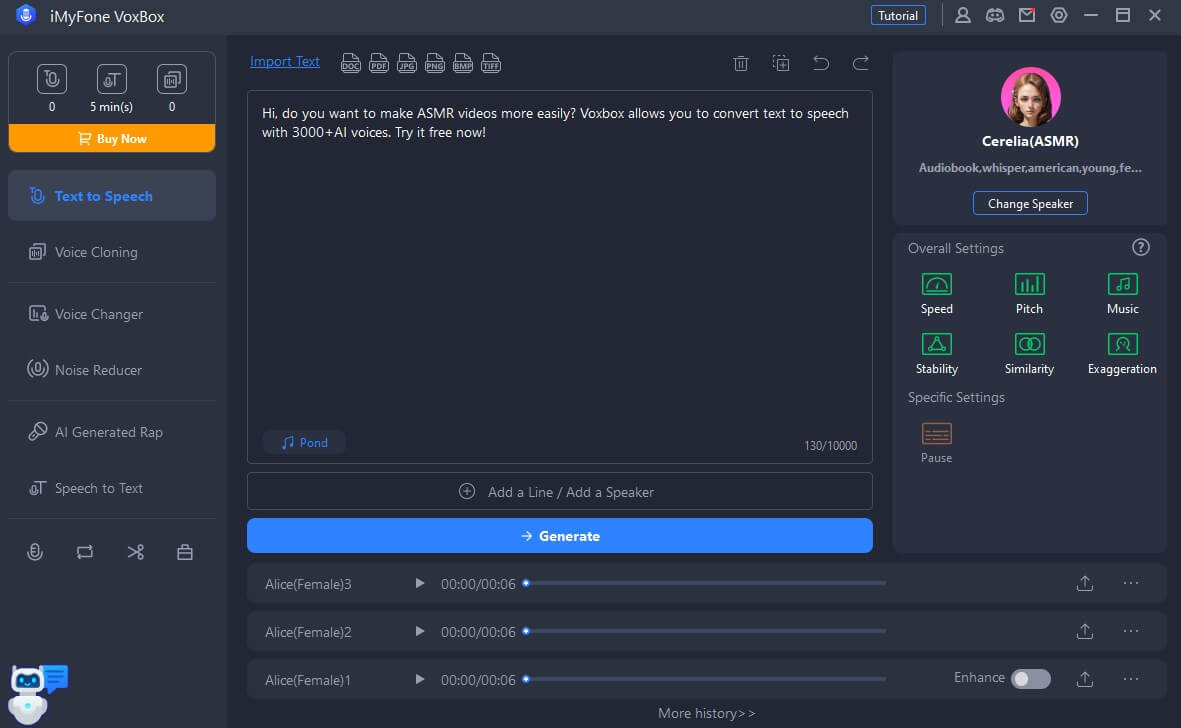Open the Similarity setting
This screenshot has height=728, width=1181.
click(1029, 354)
